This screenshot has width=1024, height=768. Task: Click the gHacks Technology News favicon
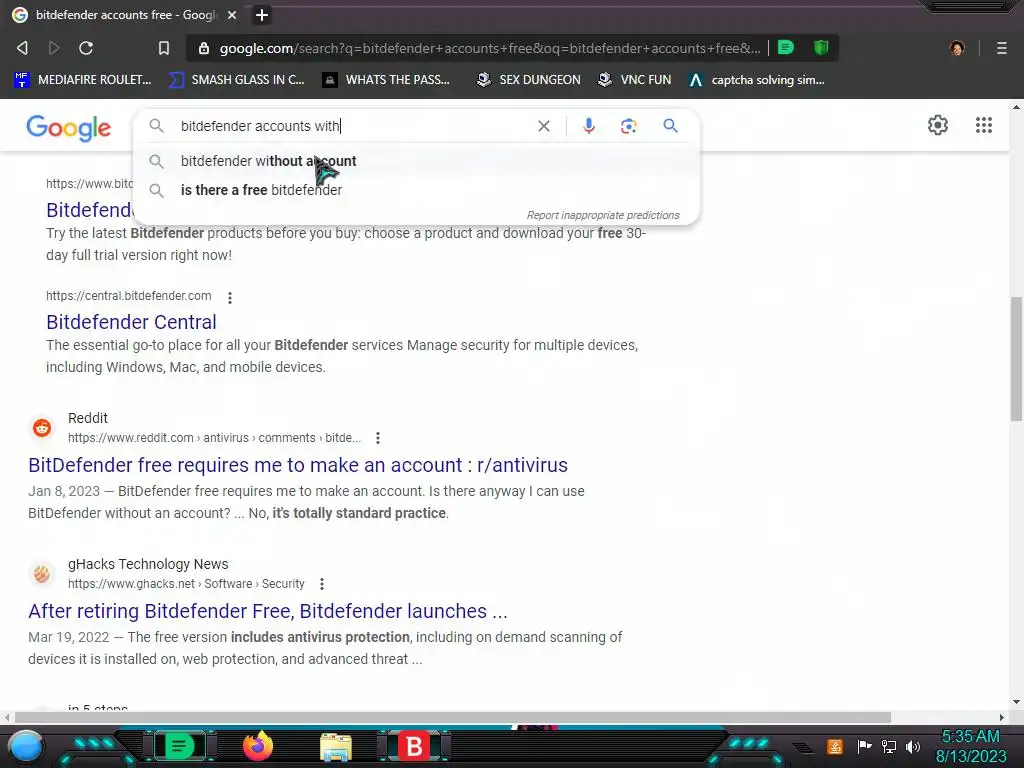(x=42, y=574)
